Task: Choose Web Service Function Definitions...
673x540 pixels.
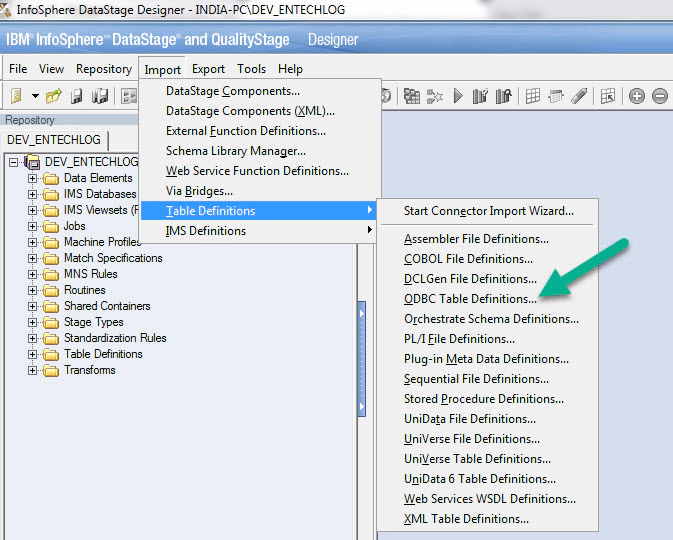Action: (x=259, y=171)
